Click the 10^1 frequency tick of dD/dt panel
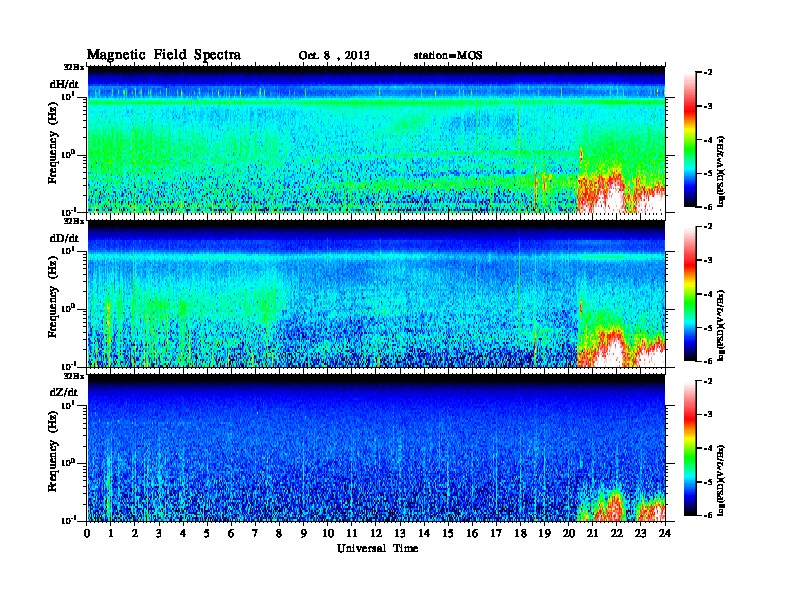This screenshot has height=612, width=792. [x=68, y=251]
